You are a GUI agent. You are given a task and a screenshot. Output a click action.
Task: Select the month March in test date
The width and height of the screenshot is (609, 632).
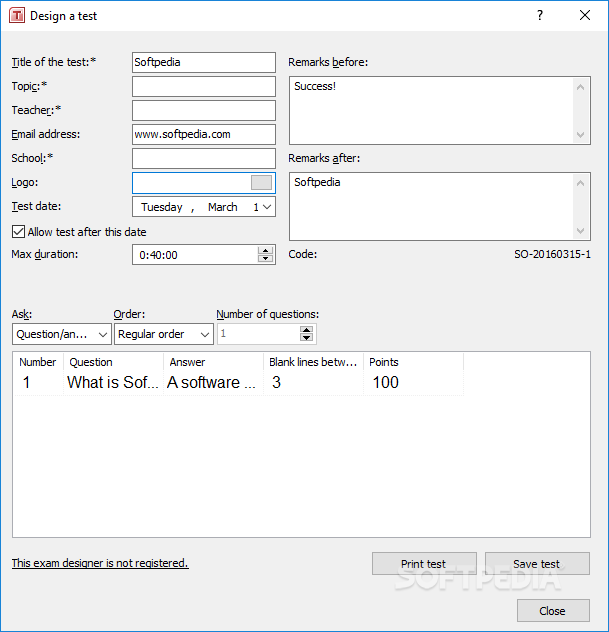click(x=222, y=207)
